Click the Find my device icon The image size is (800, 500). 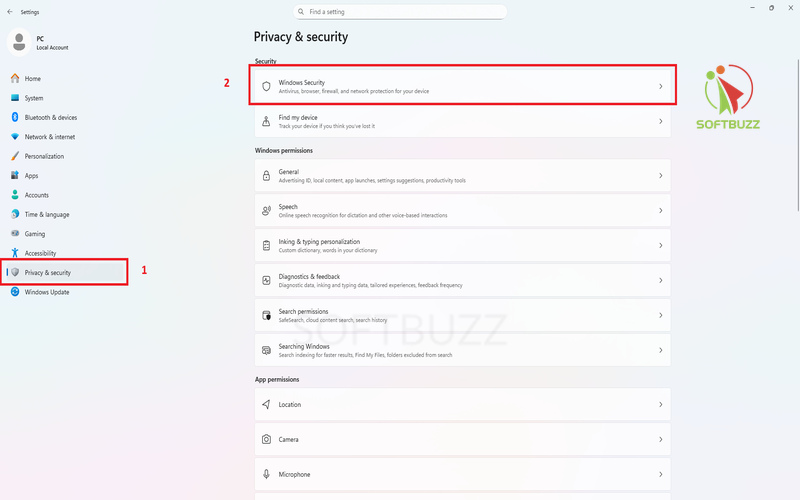click(266, 121)
